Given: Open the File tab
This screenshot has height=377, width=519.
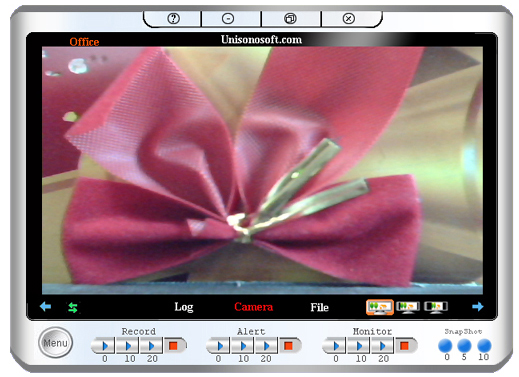Looking at the screenshot, I should pyautogui.click(x=319, y=307).
